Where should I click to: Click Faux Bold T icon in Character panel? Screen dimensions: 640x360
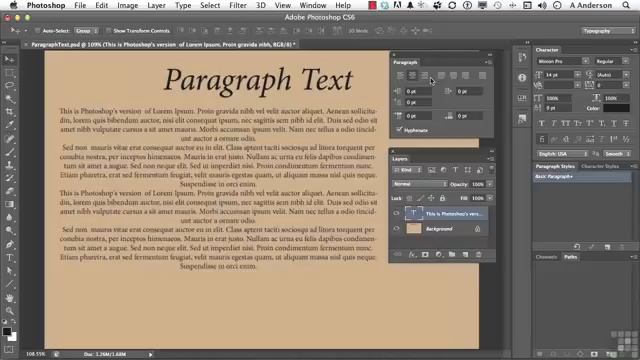[542, 123]
